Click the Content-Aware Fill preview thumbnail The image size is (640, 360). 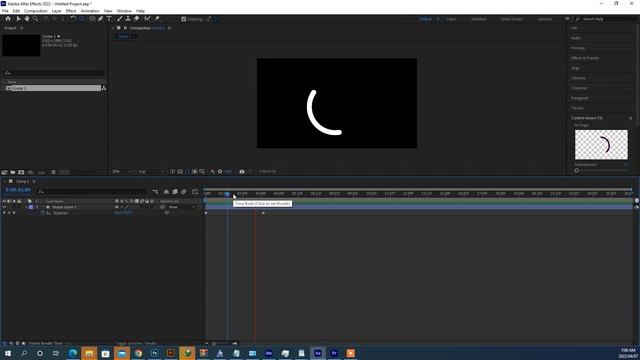[601, 145]
